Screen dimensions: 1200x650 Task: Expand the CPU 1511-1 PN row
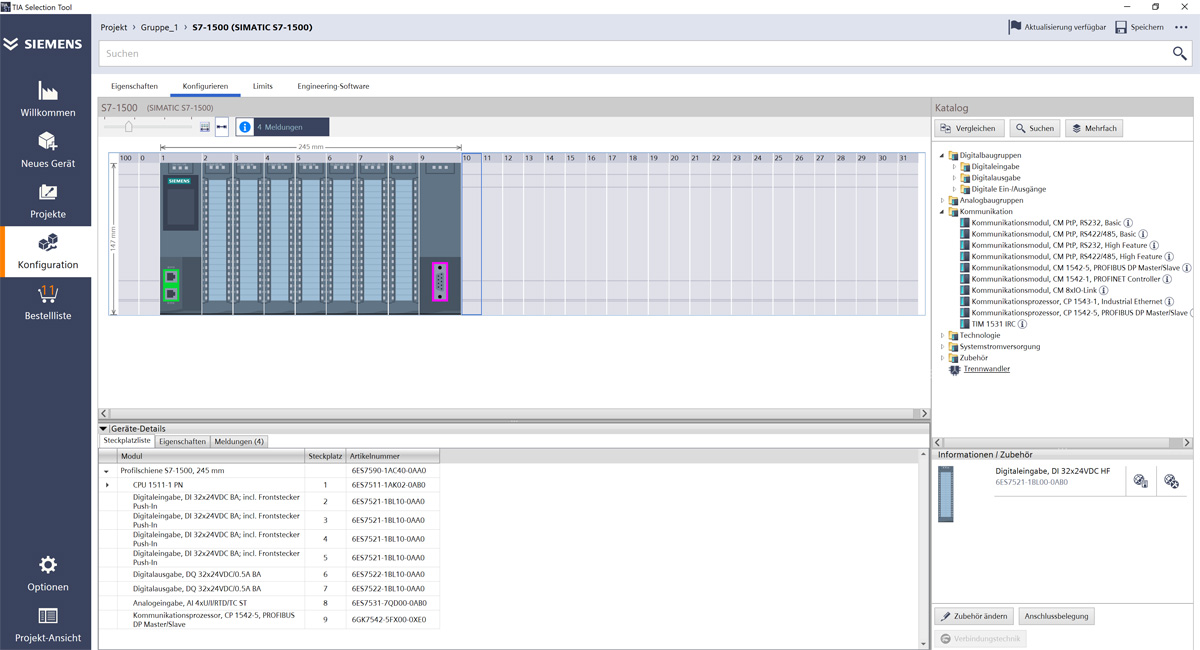pyautogui.click(x=107, y=485)
